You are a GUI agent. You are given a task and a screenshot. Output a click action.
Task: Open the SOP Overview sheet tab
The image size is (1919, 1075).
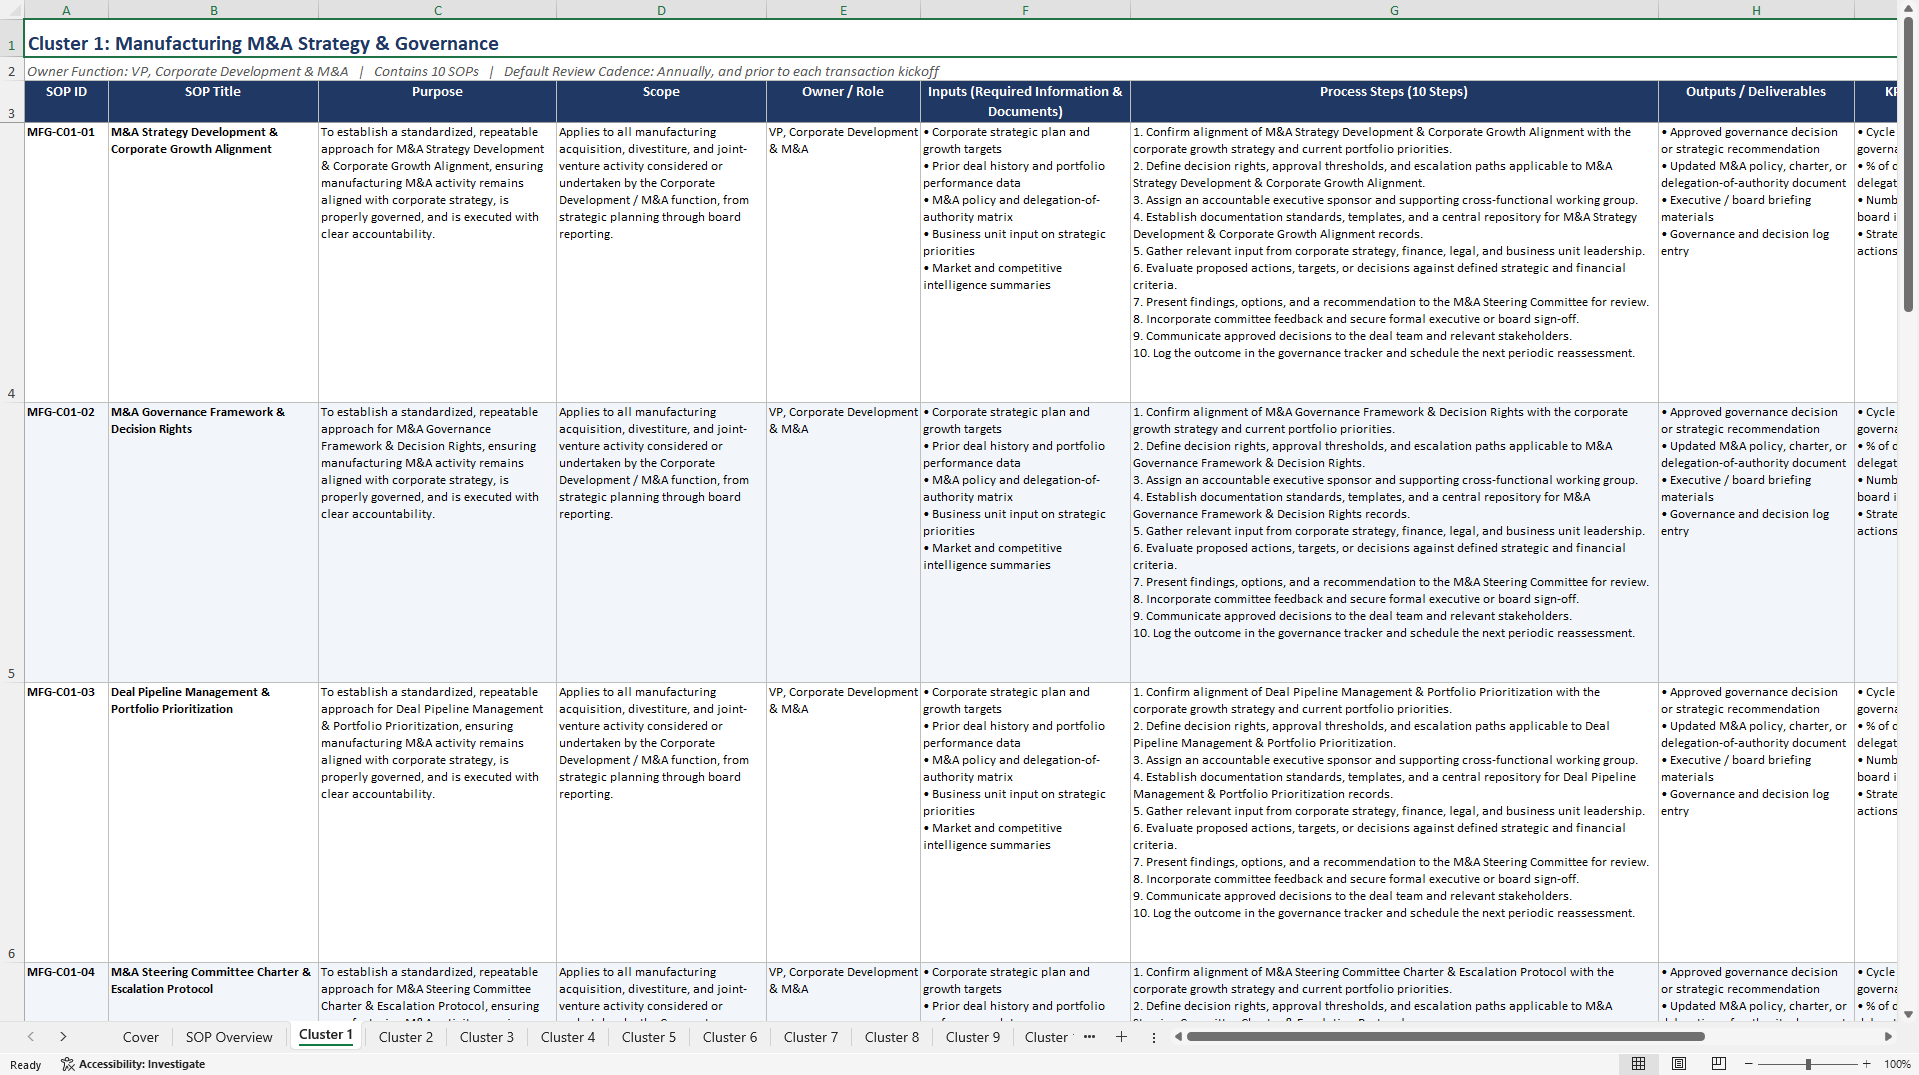pyautogui.click(x=229, y=1037)
